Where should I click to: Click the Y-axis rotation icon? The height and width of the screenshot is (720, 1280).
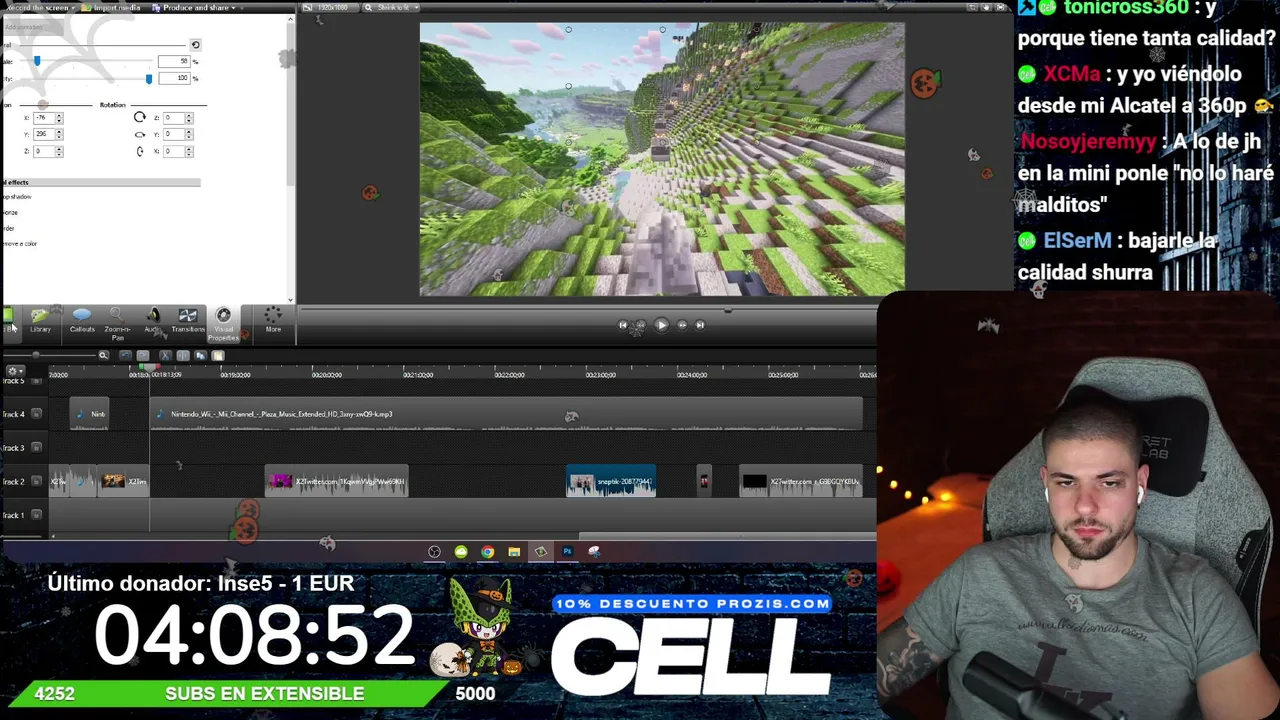(x=139, y=134)
